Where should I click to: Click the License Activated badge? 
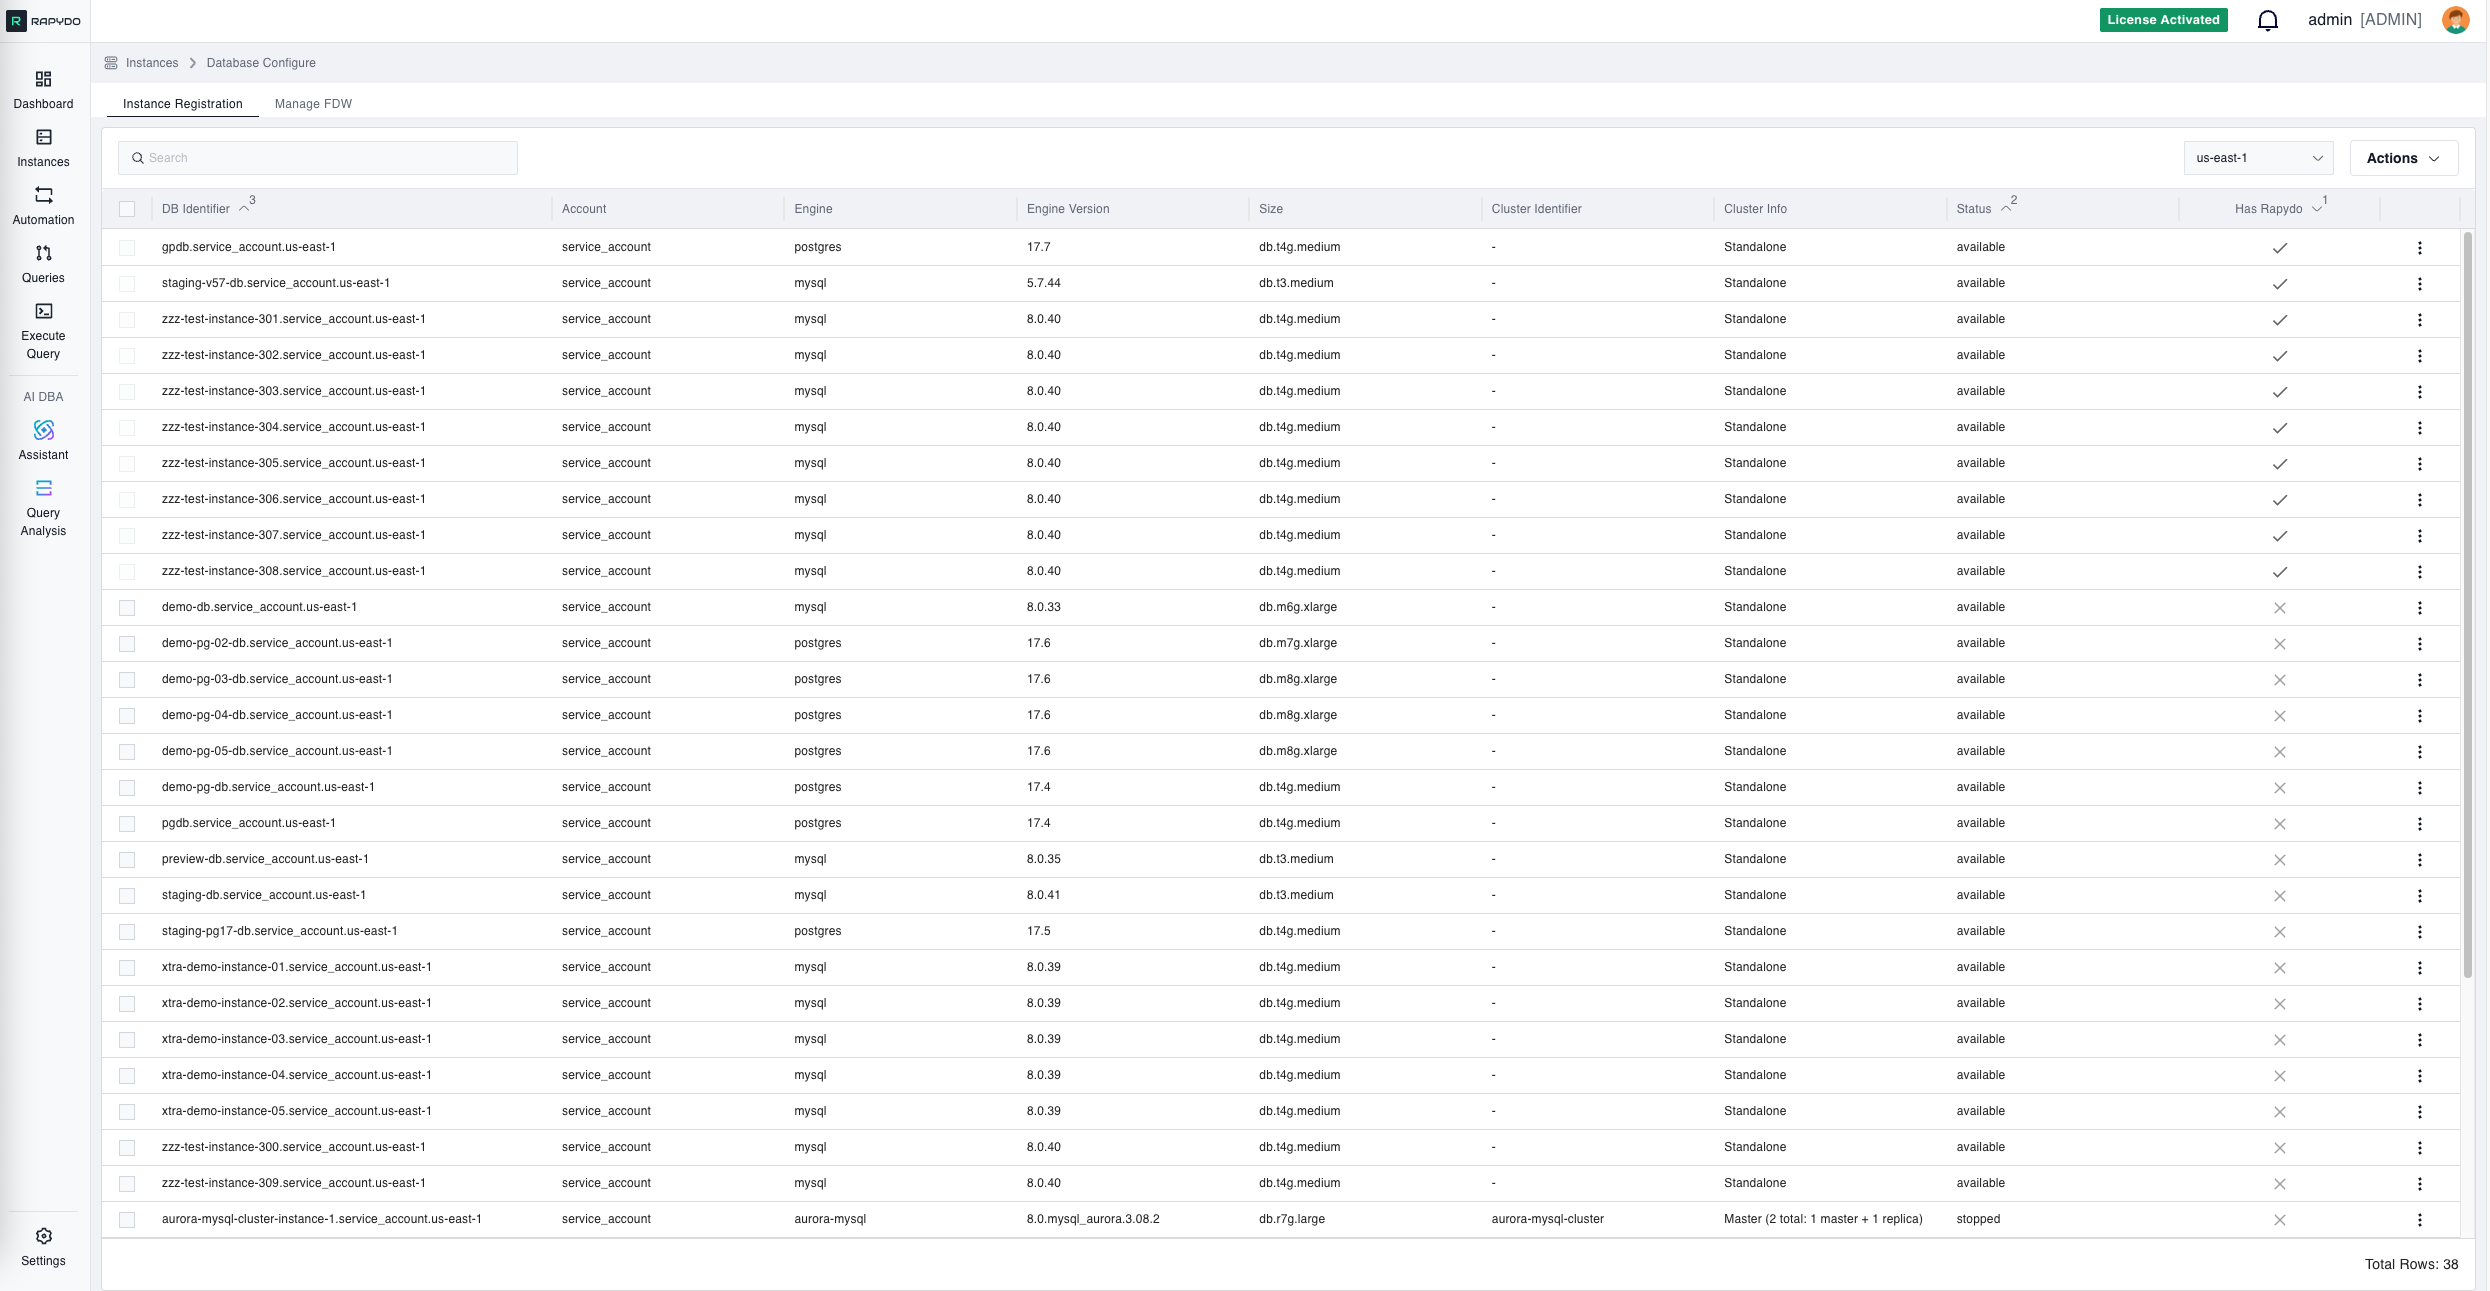tap(2163, 19)
